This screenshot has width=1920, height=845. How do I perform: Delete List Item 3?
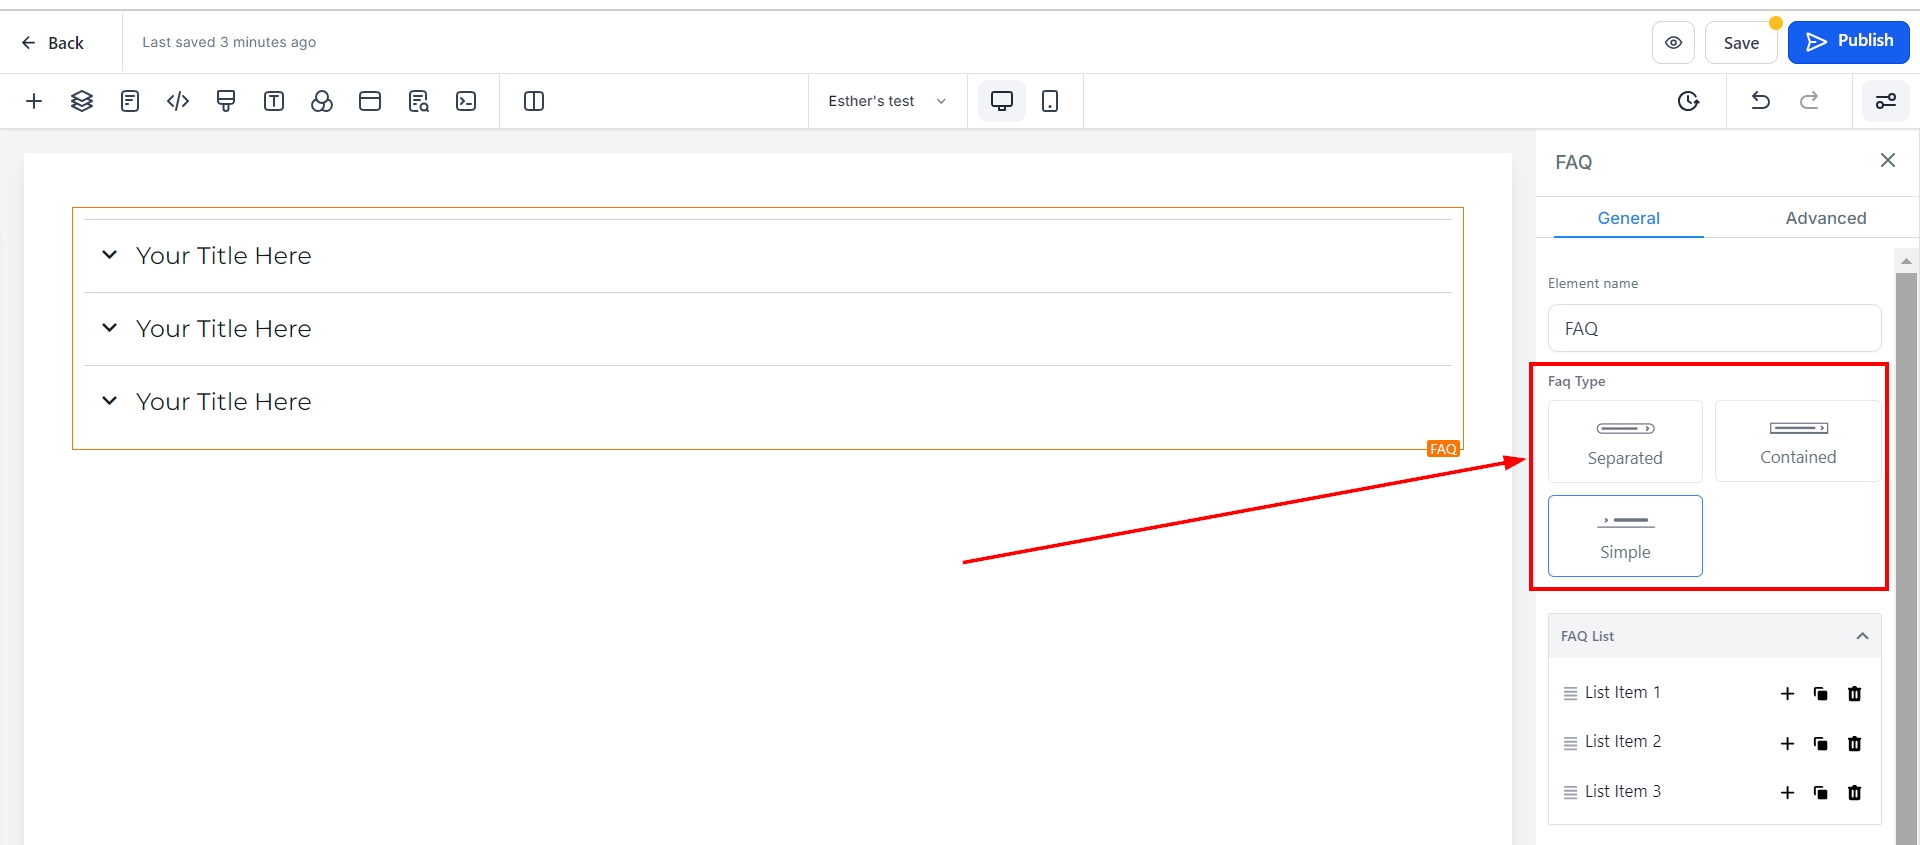click(x=1855, y=792)
